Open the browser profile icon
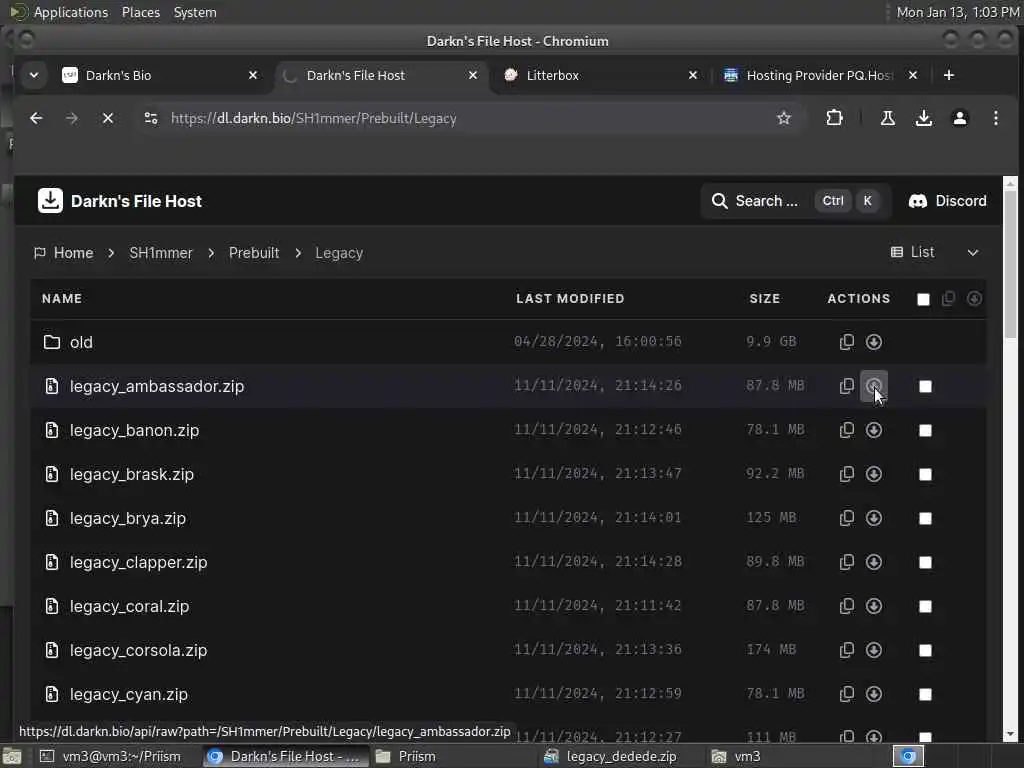 959,118
